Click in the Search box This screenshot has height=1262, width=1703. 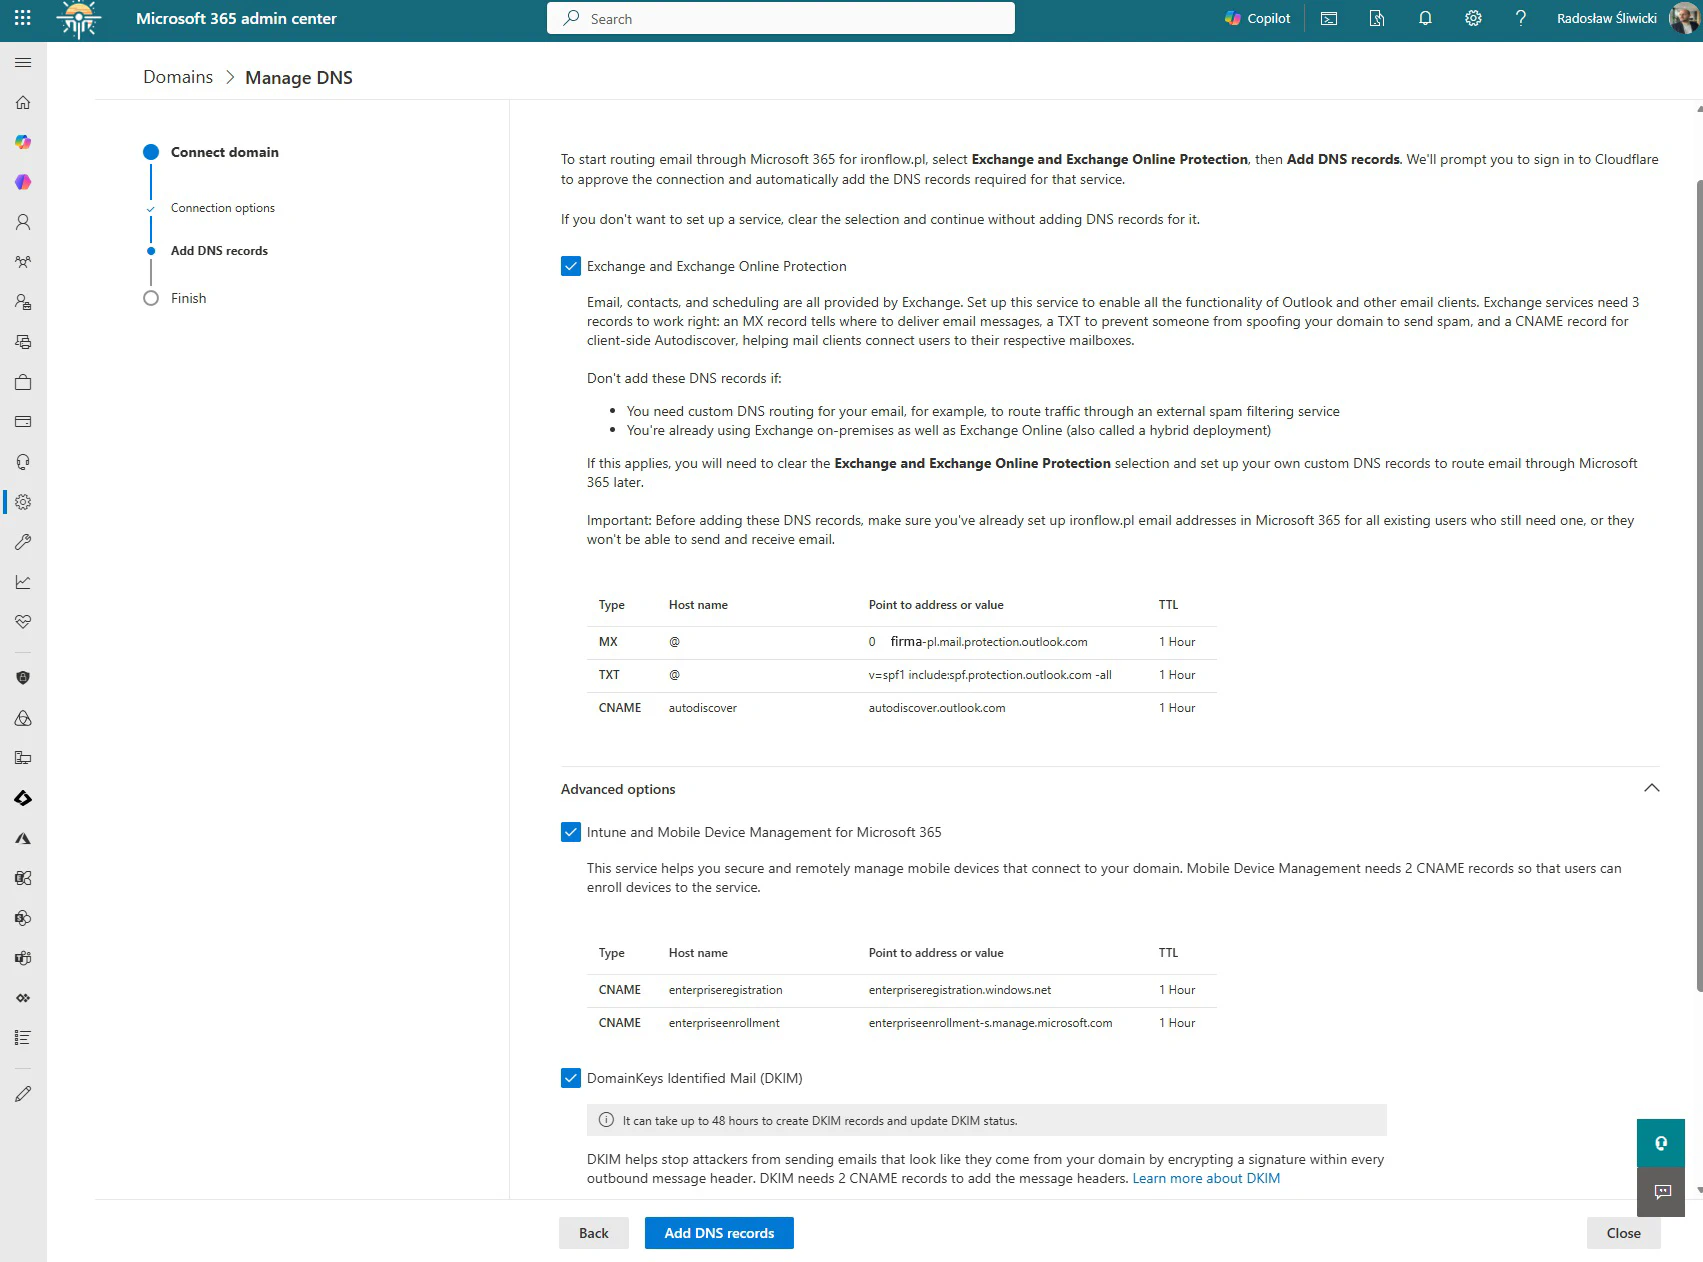(x=780, y=18)
